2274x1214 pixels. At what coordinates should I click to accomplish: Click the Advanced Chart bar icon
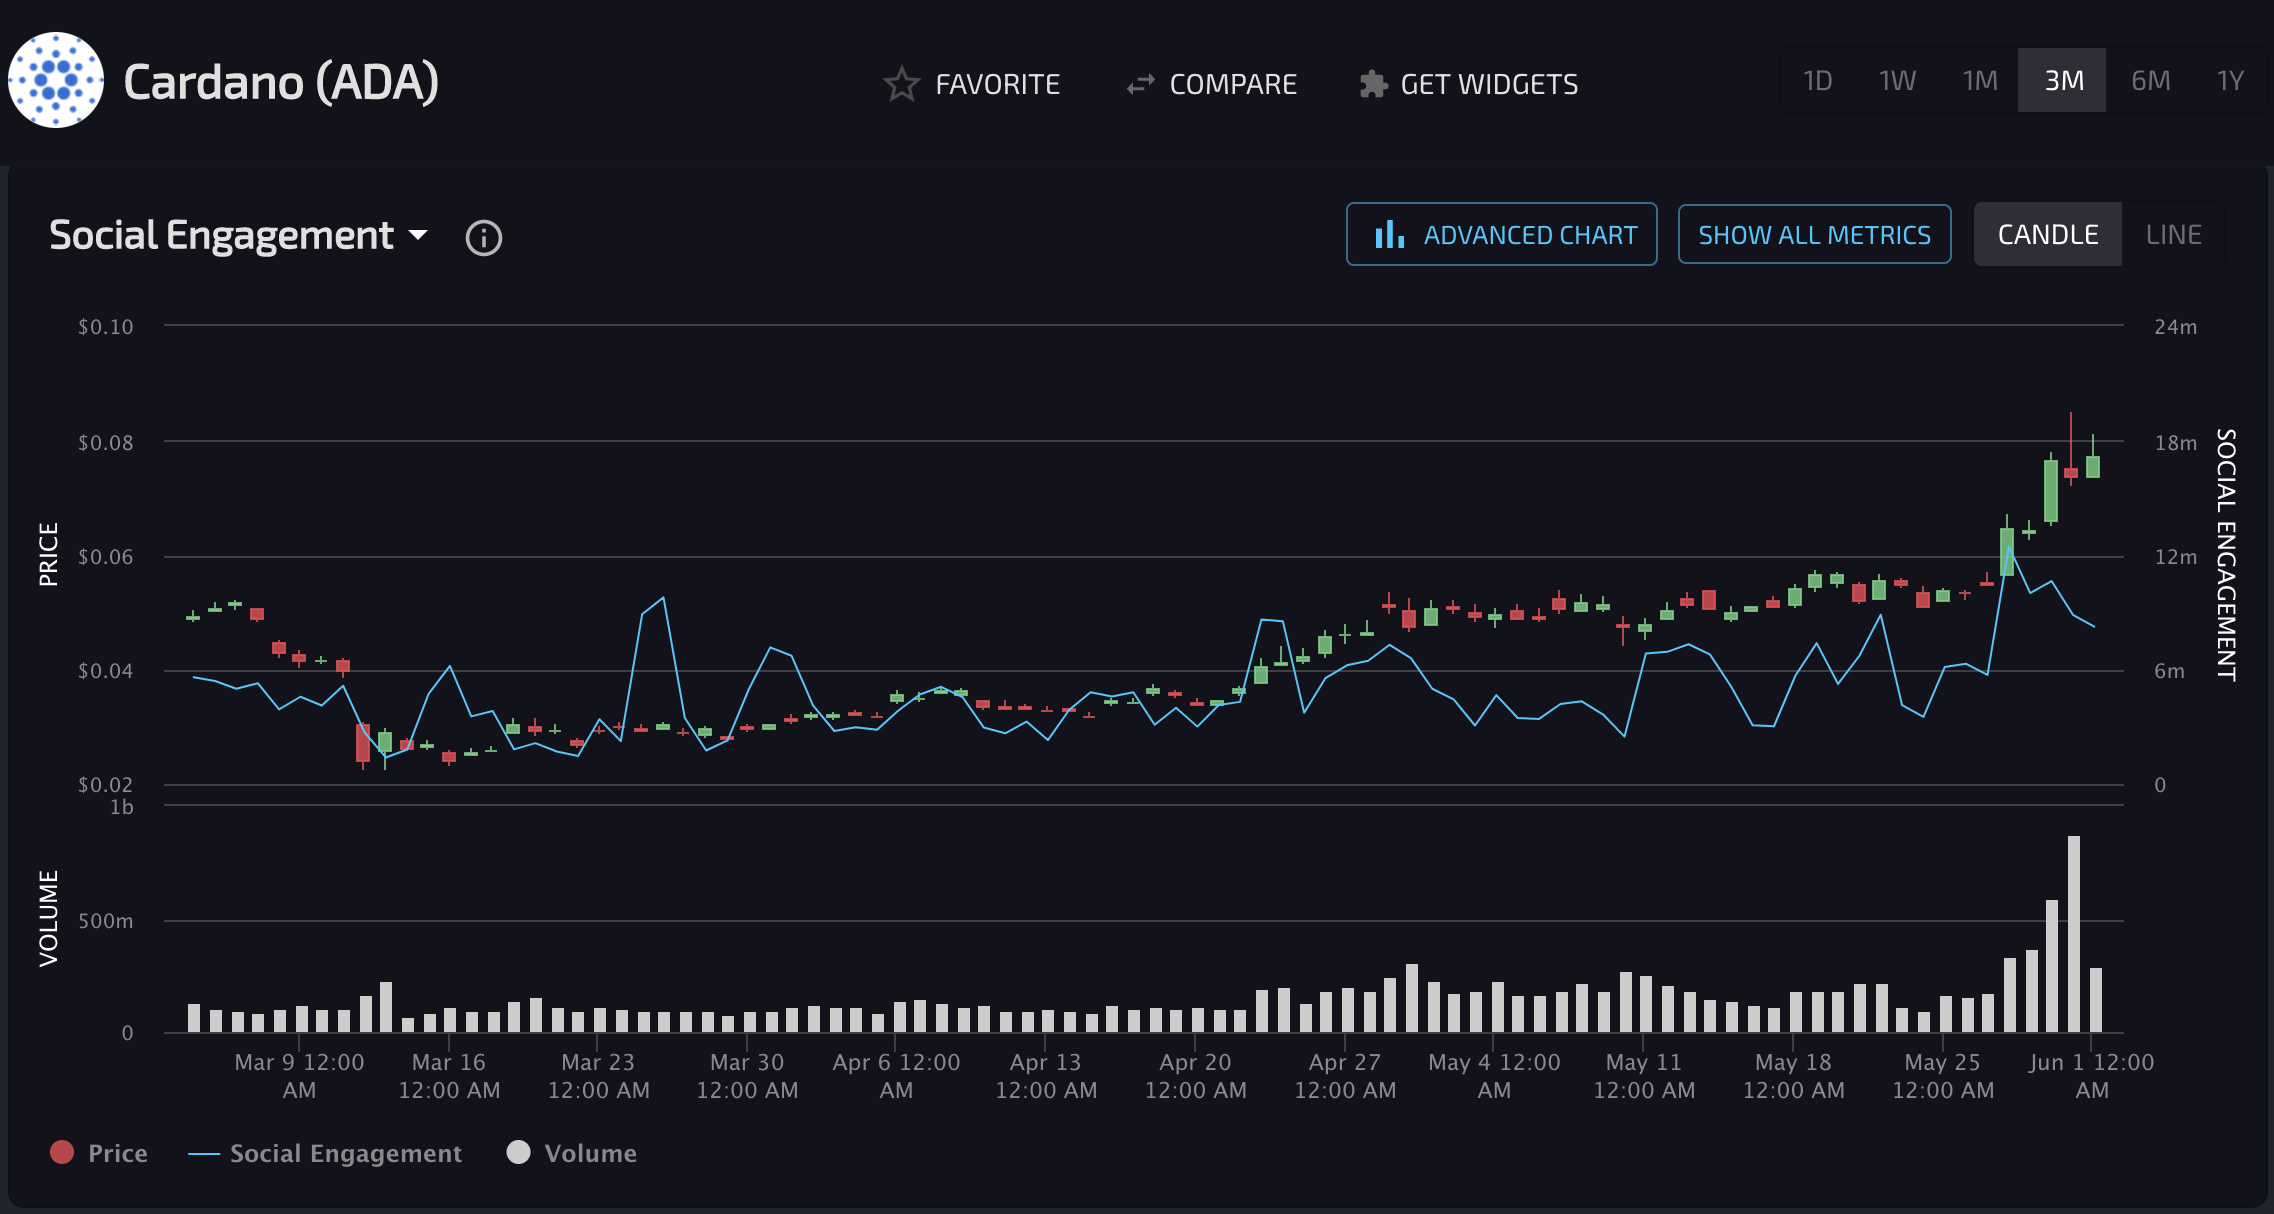(1389, 234)
